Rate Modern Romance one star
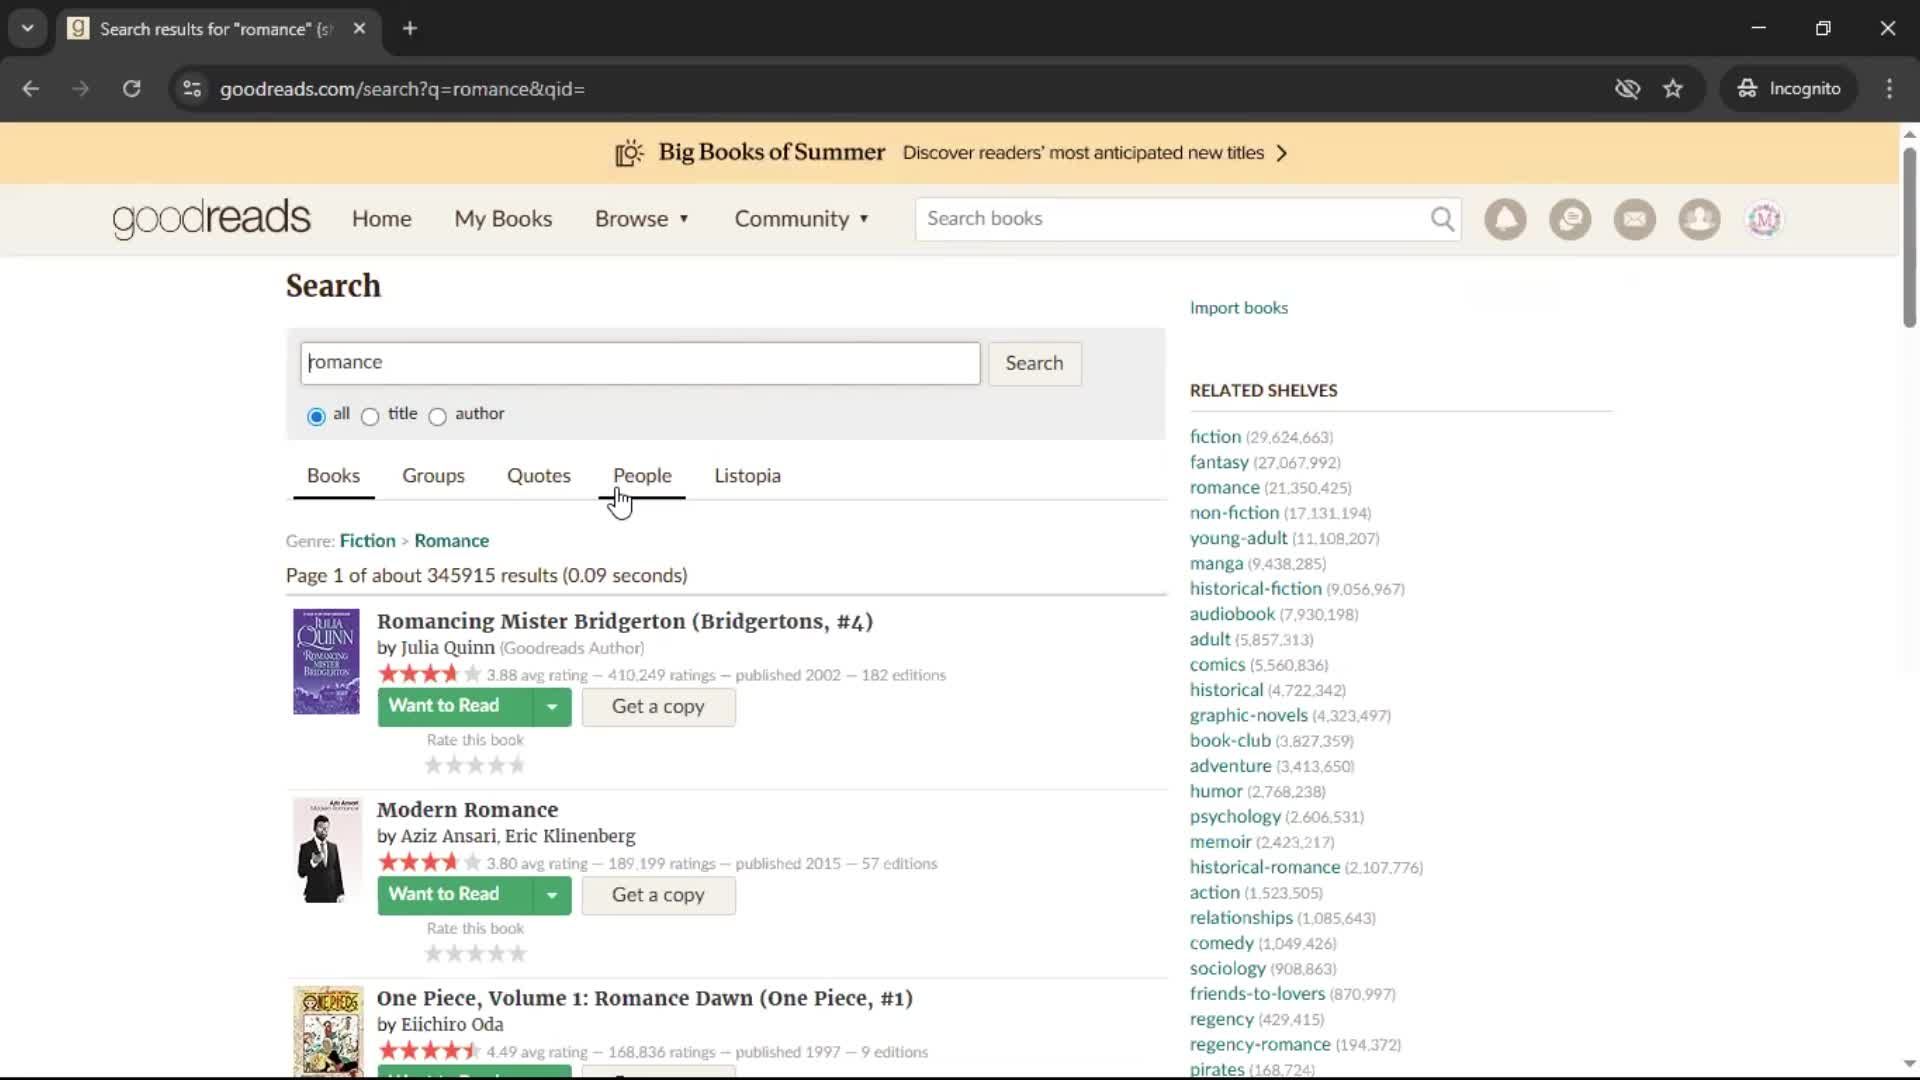This screenshot has height=1080, width=1920. 433,953
